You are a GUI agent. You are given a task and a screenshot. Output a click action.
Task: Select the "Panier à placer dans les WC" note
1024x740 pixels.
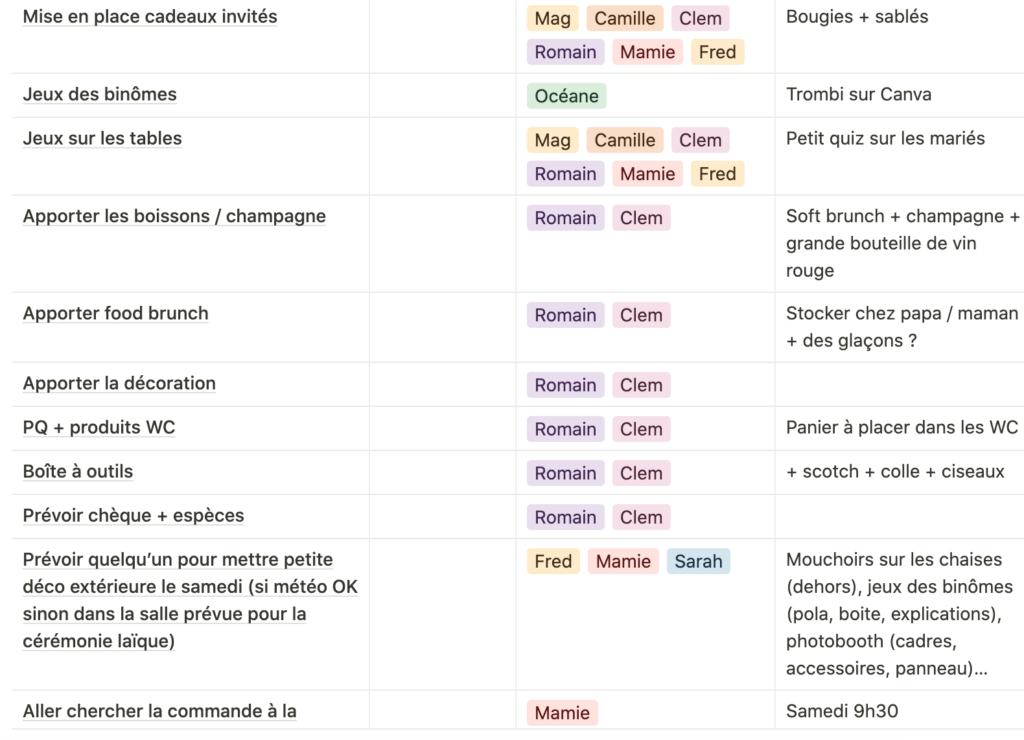click(901, 428)
